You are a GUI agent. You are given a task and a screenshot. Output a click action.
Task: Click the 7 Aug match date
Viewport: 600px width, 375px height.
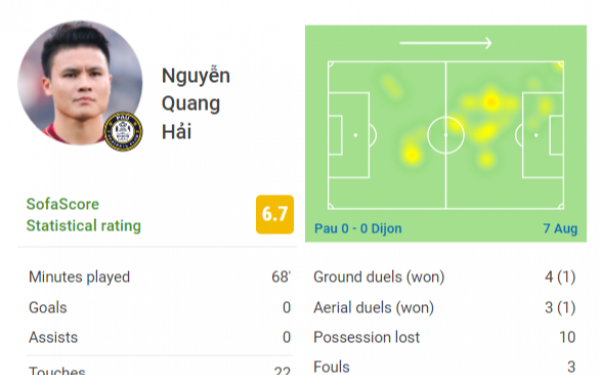click(560, 228)
